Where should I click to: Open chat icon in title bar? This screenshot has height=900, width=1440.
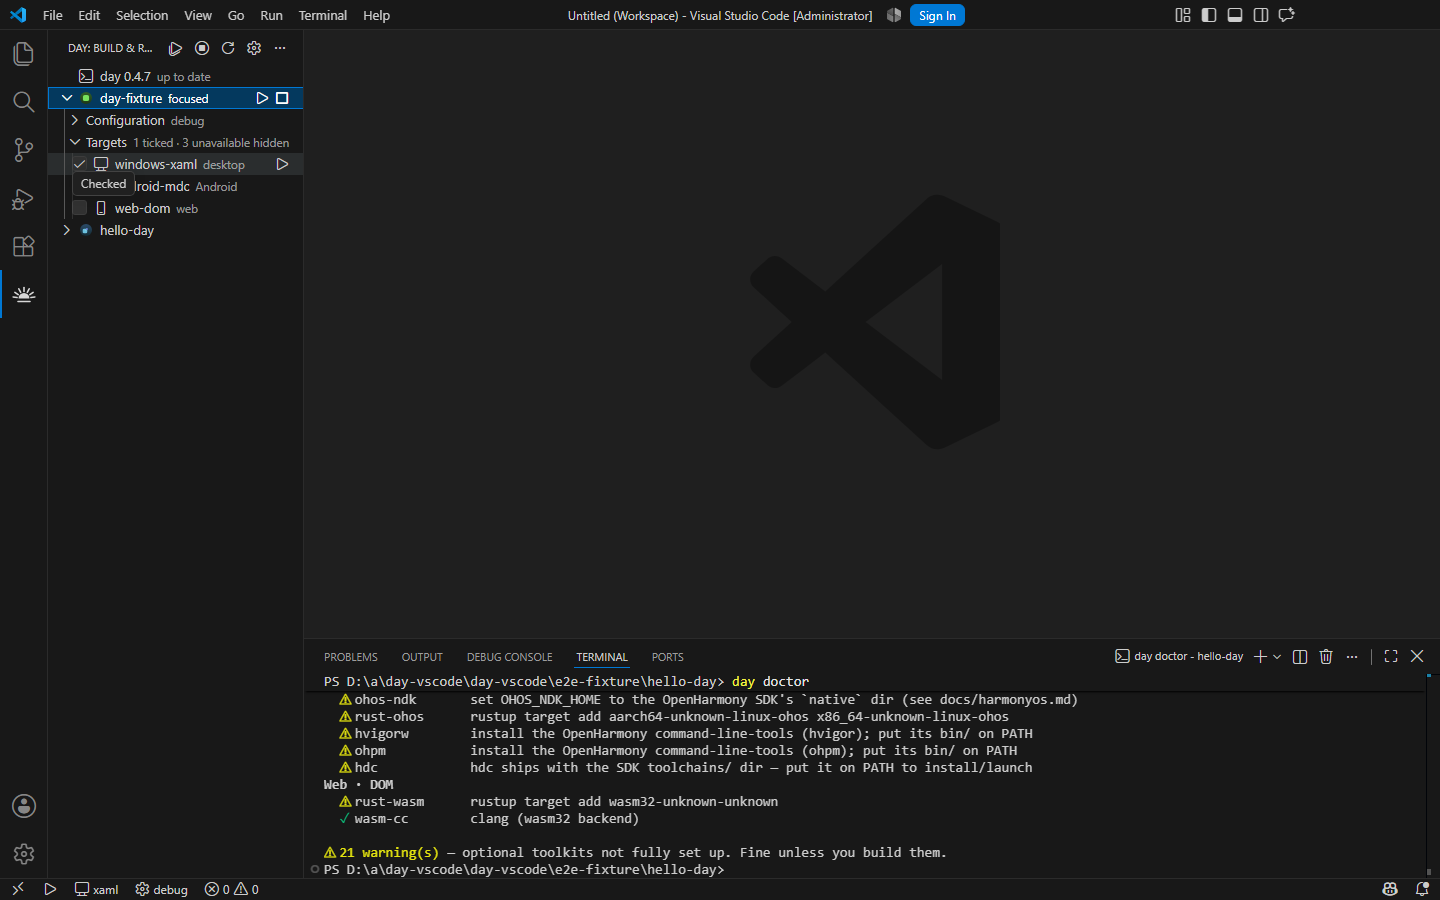(1287, 15)
